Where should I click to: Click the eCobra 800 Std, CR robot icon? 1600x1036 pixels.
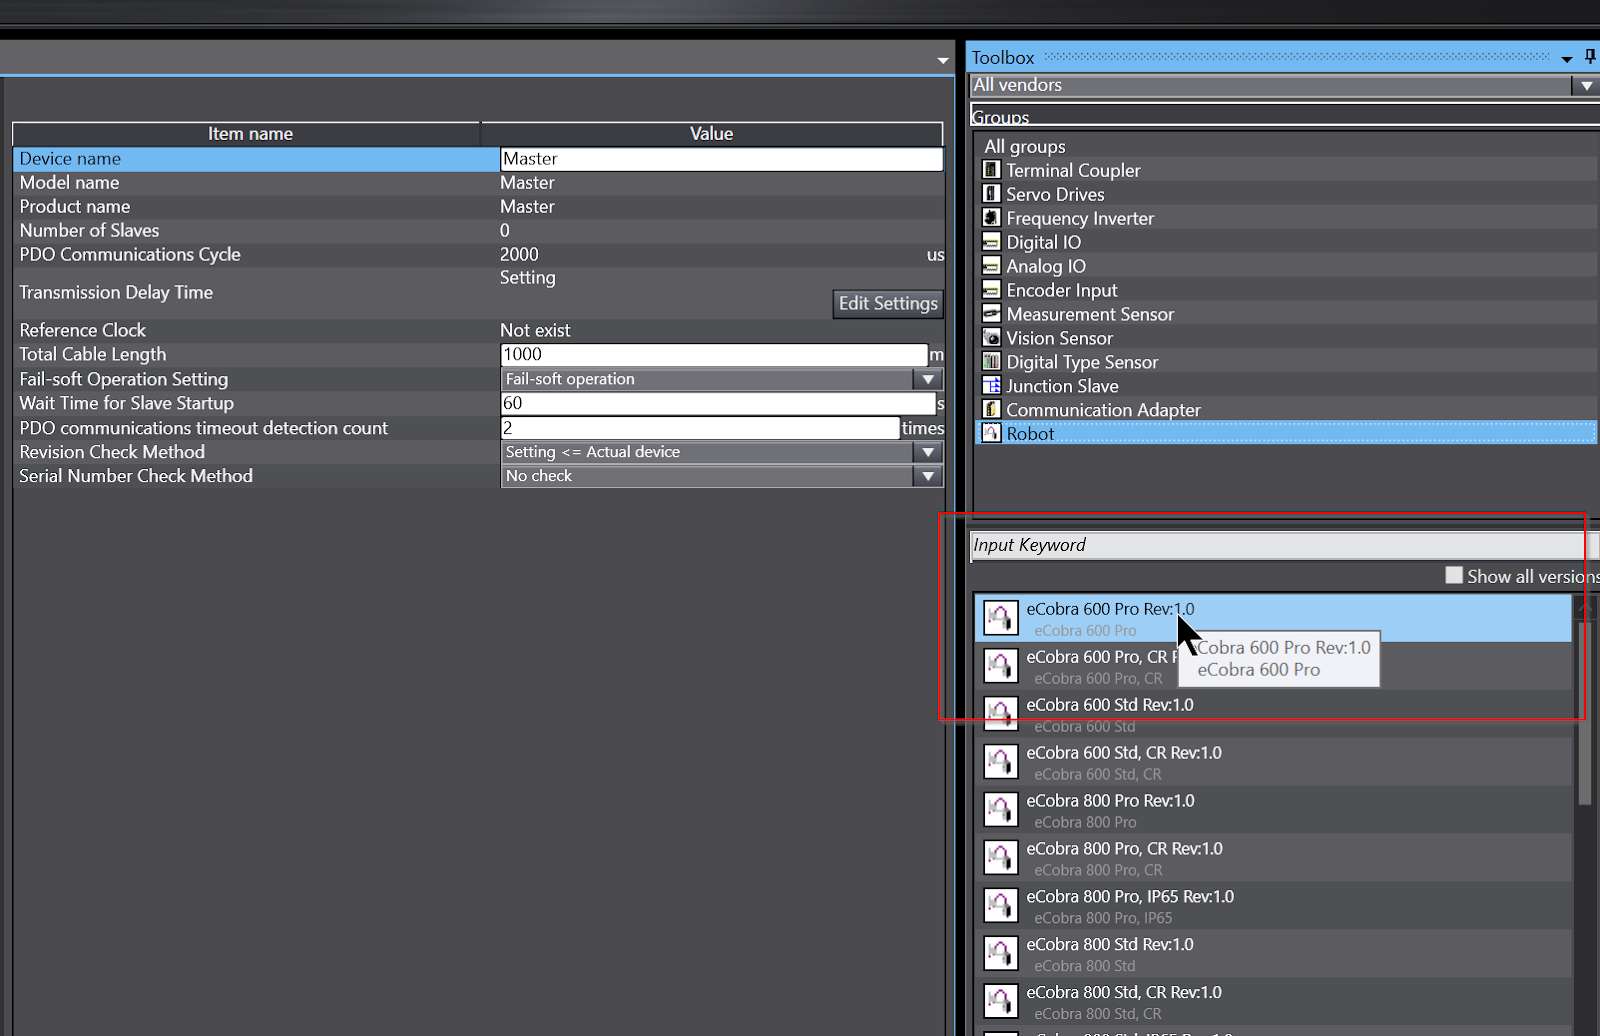1000,1002
